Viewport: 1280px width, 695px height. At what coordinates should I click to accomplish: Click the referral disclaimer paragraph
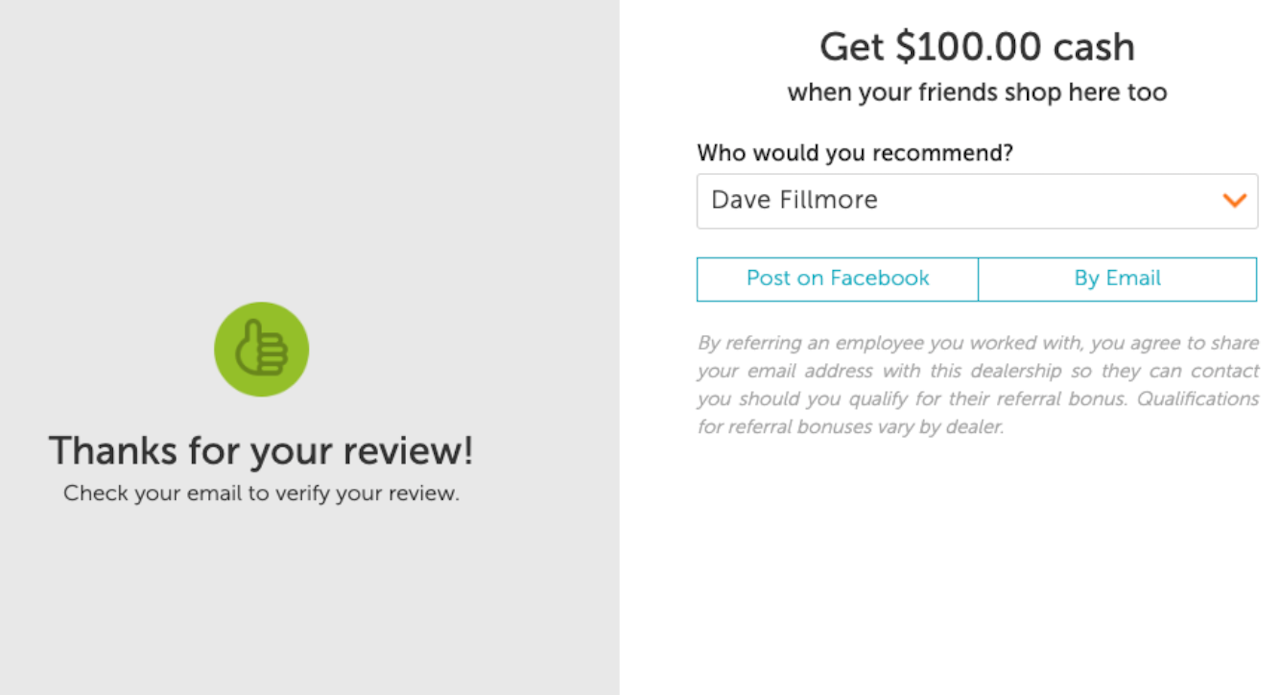[977, 385]
